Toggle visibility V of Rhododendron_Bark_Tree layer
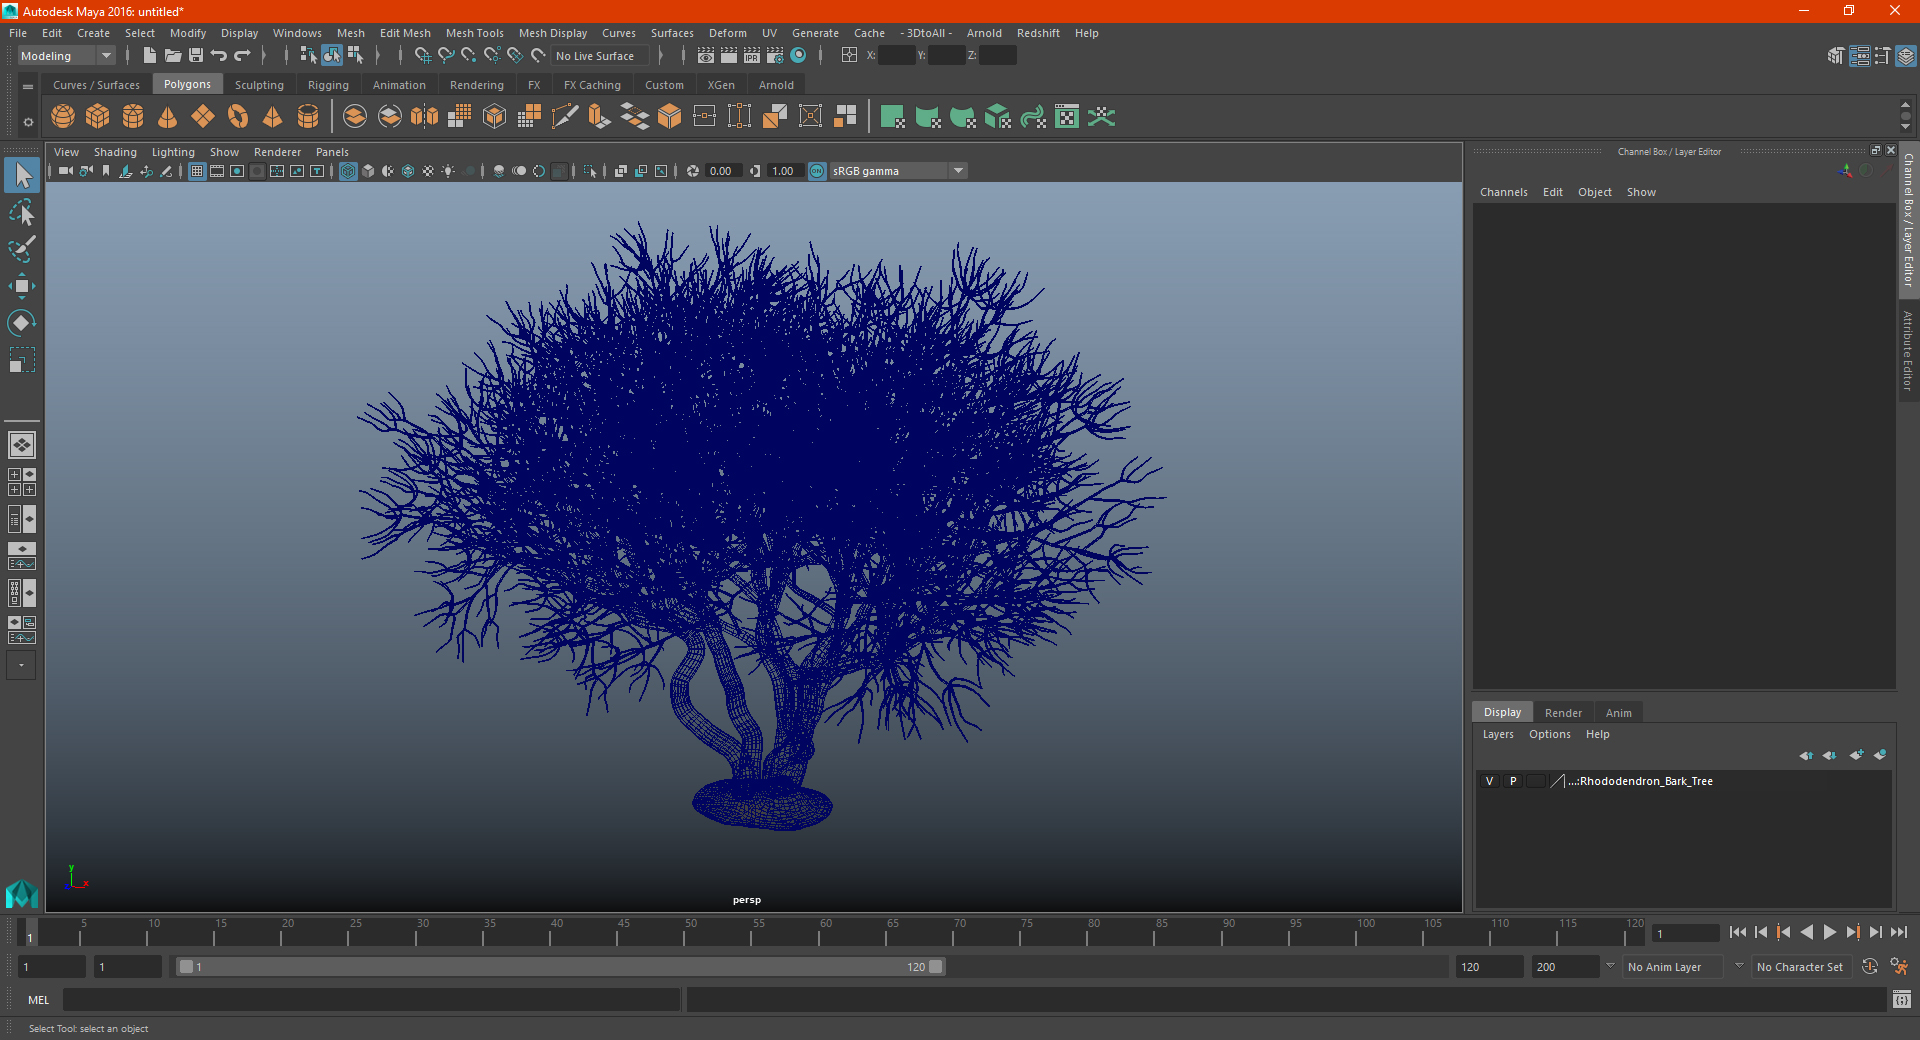 (1489, 781)
